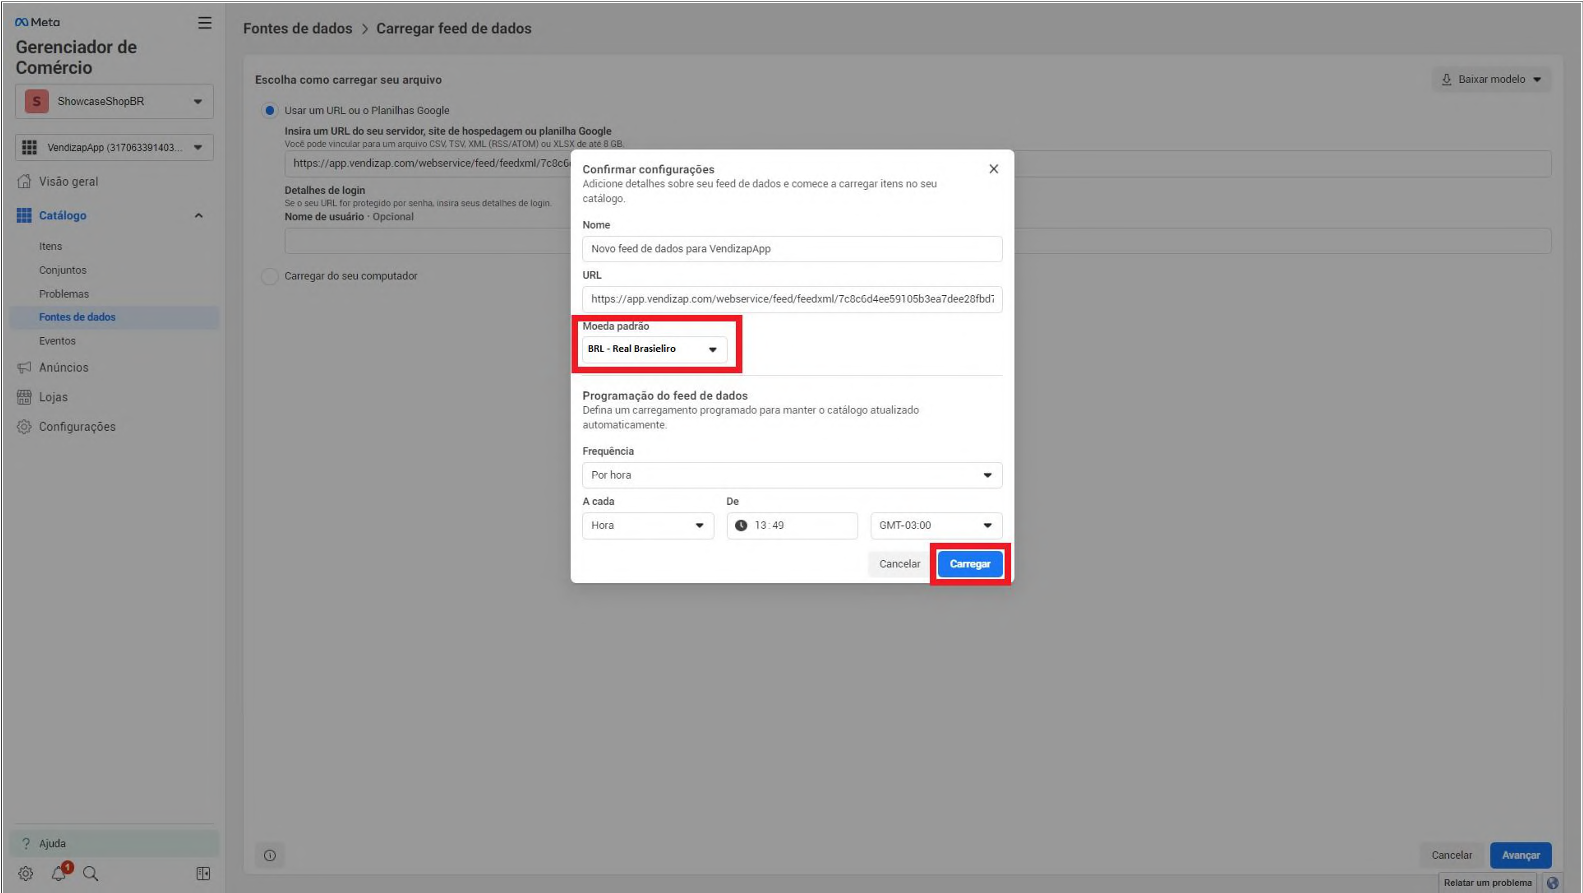The height and width of the screenshot is (893, 1583).
Task: Select 'Usar um URL ou o Planilhas Google' option
Action: (x=270, y=111)
